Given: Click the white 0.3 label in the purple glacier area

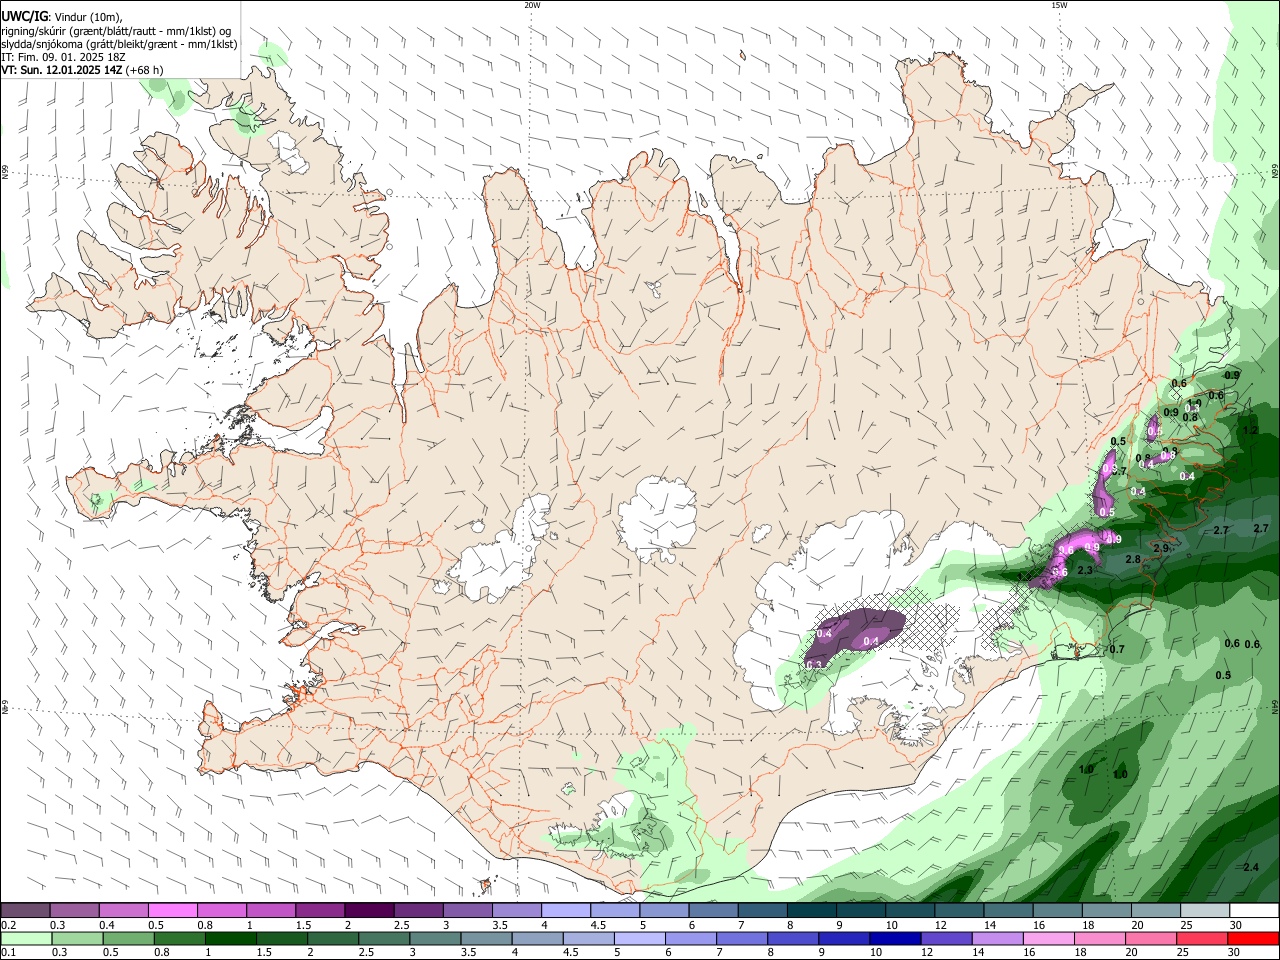Looking at the screenshot, I should click(814, 665).
